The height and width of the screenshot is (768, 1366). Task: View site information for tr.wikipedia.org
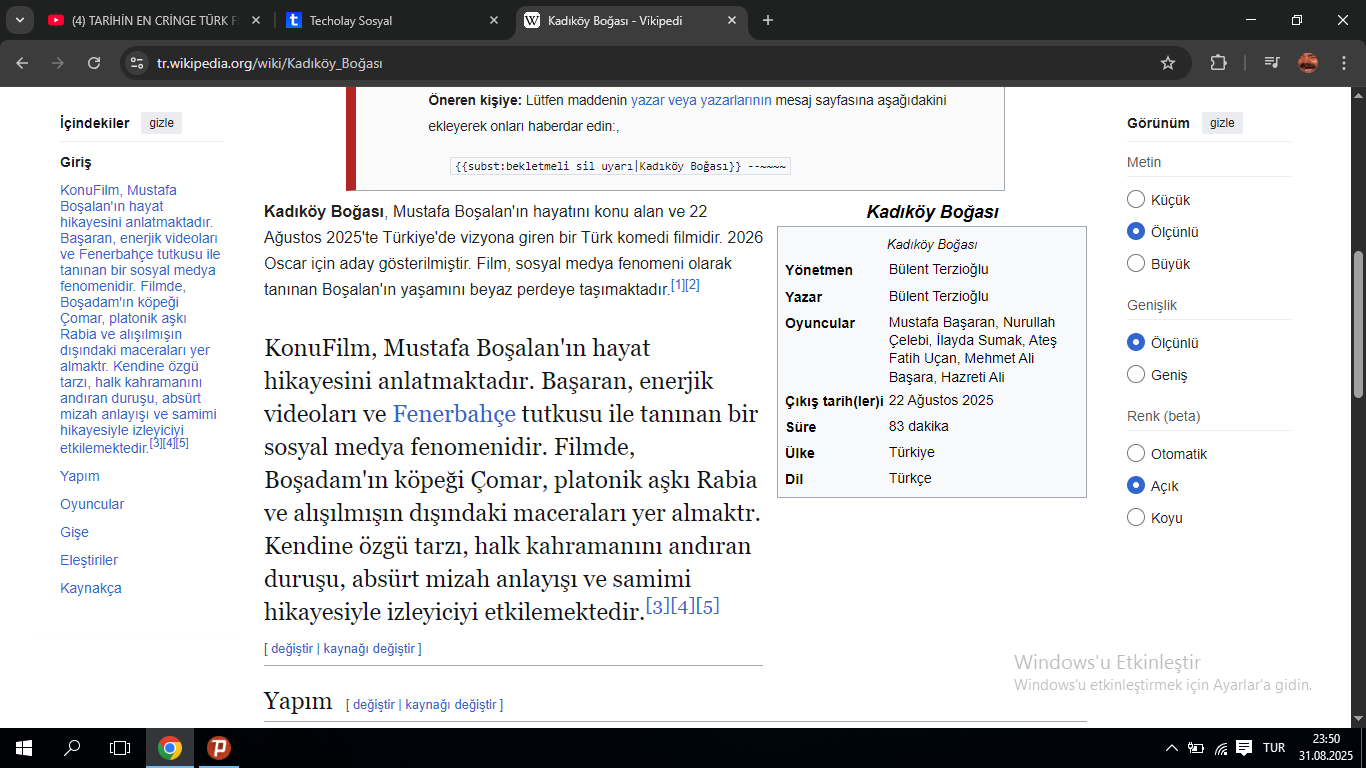pos(137,63)
